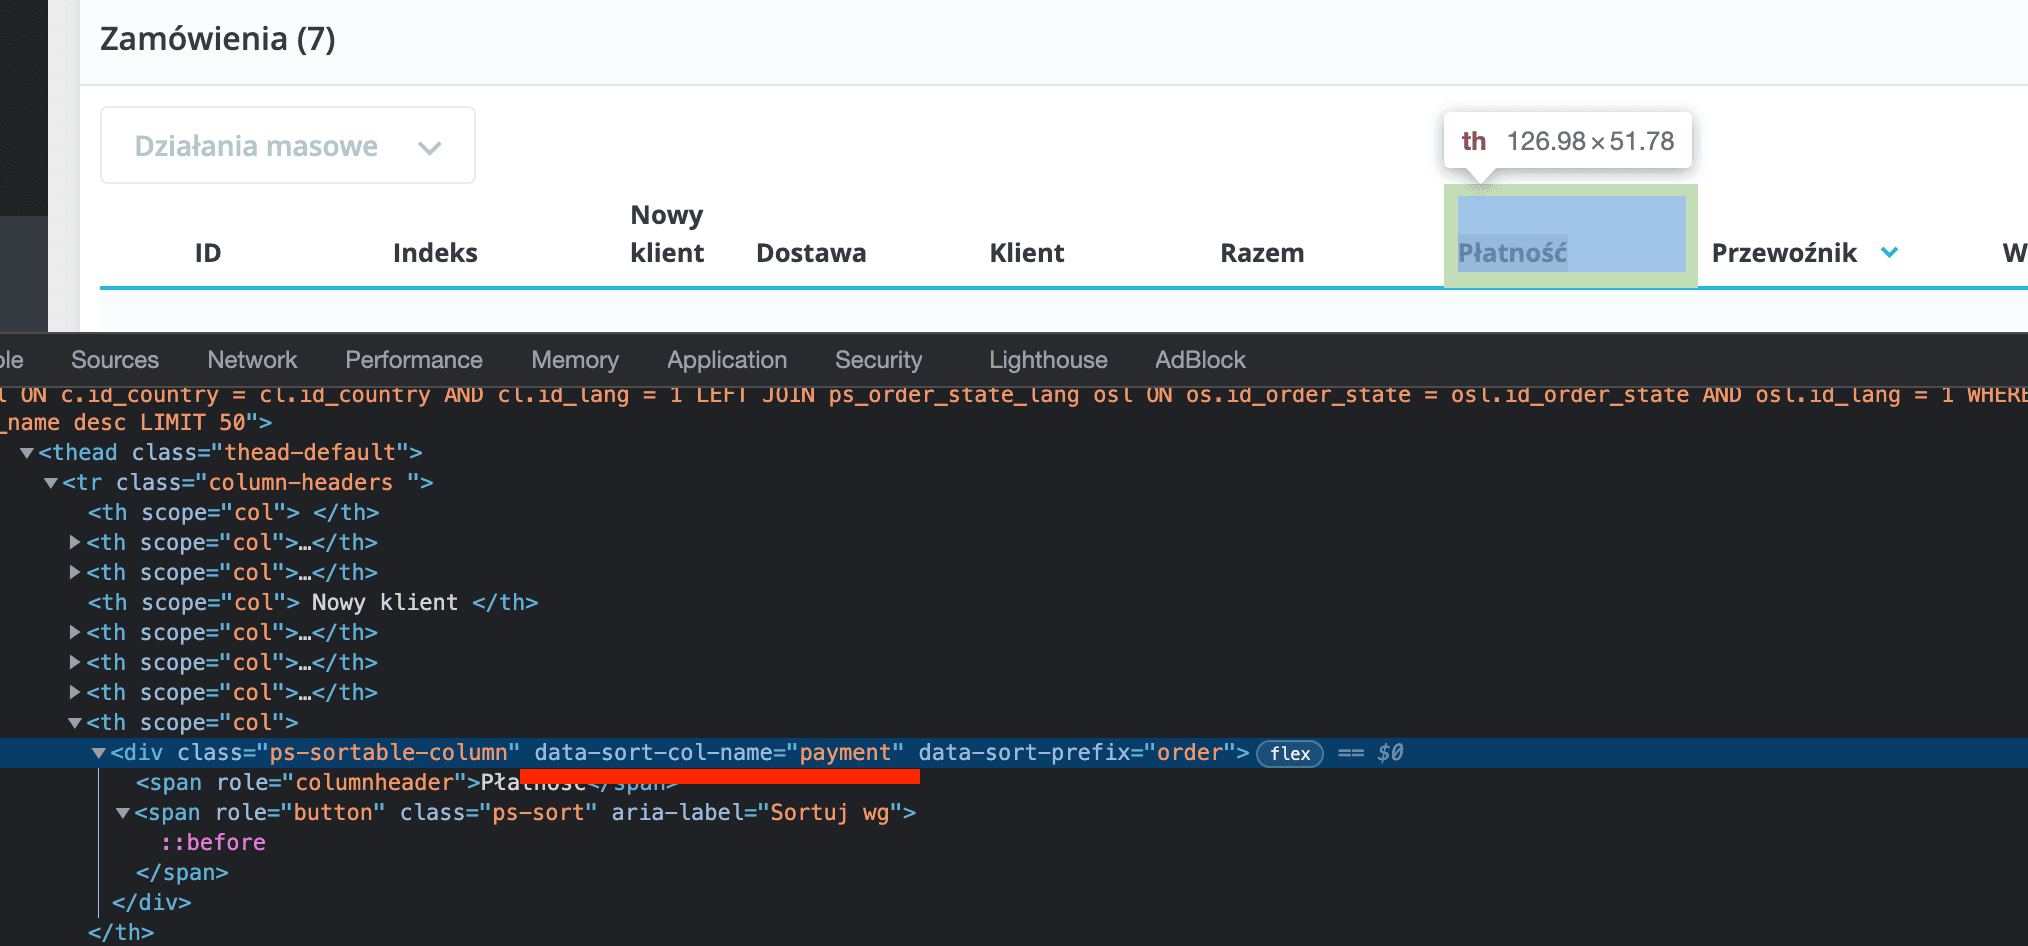Sort orders by the Płatność column

[1512, 253]
